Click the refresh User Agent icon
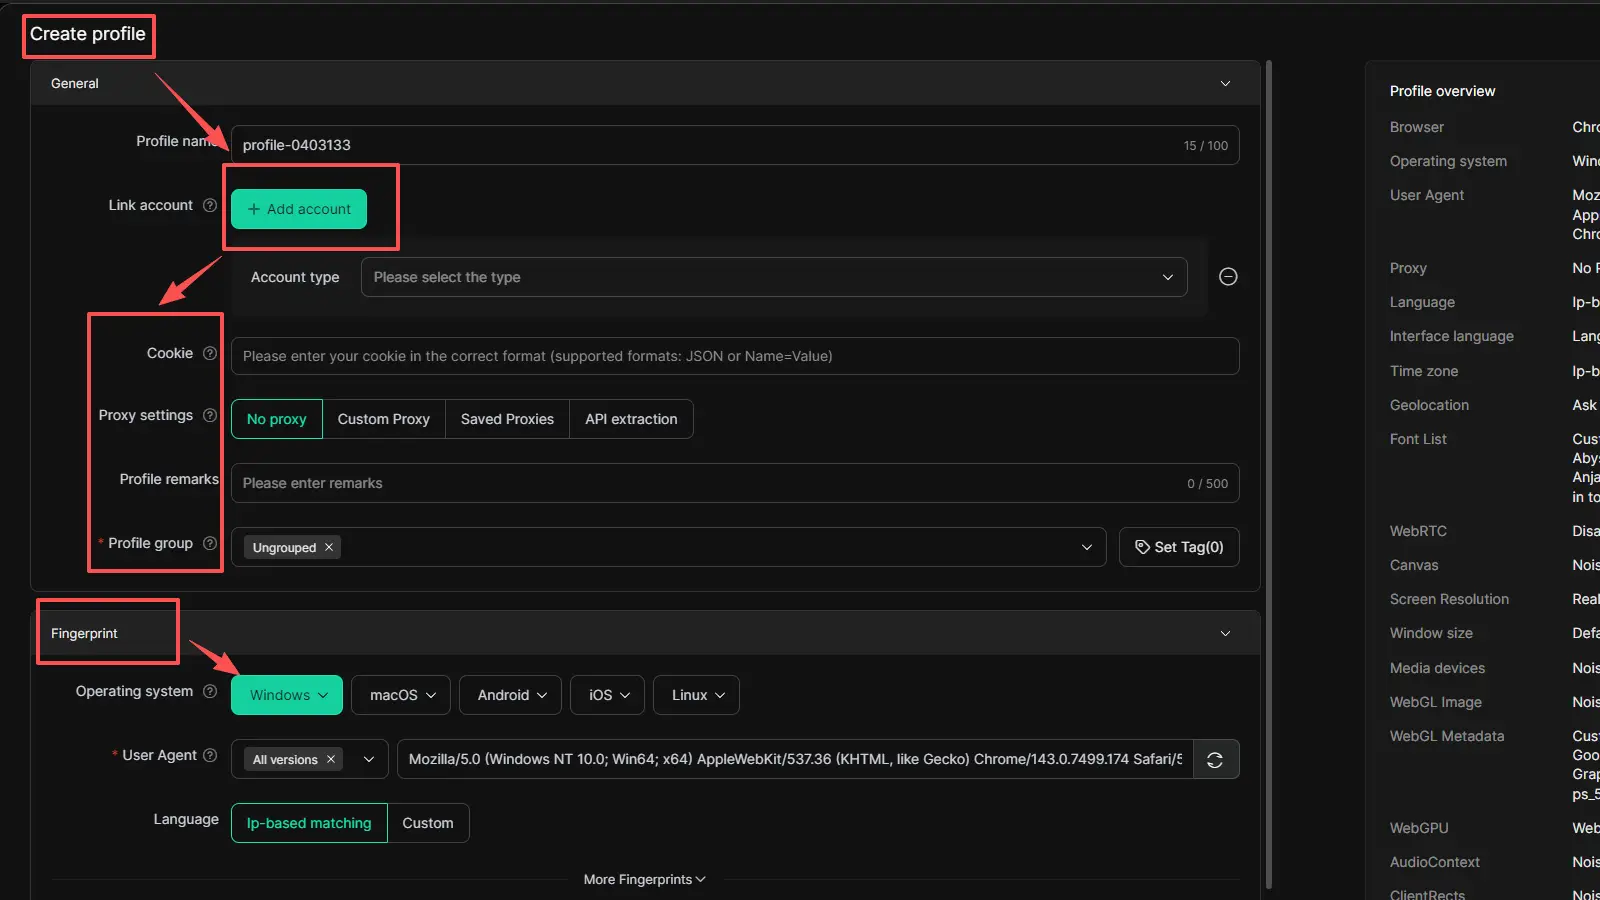 [x=1215, y=760]
